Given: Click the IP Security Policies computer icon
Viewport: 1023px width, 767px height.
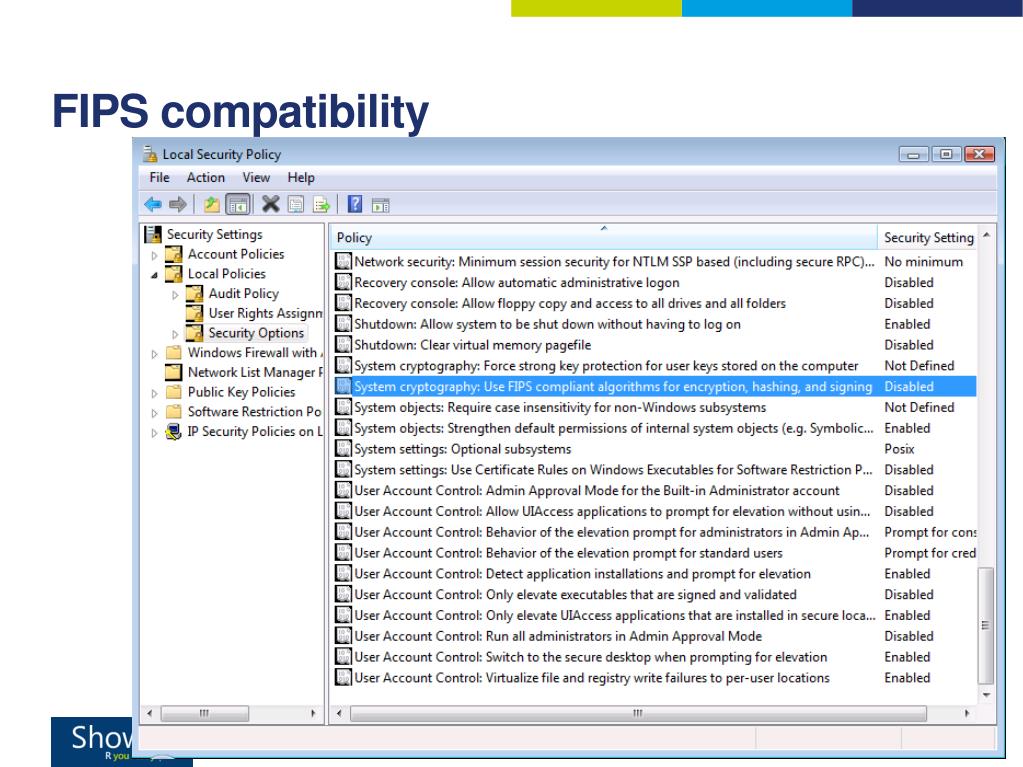Looking at the screenshot, I should coord(173,432).
